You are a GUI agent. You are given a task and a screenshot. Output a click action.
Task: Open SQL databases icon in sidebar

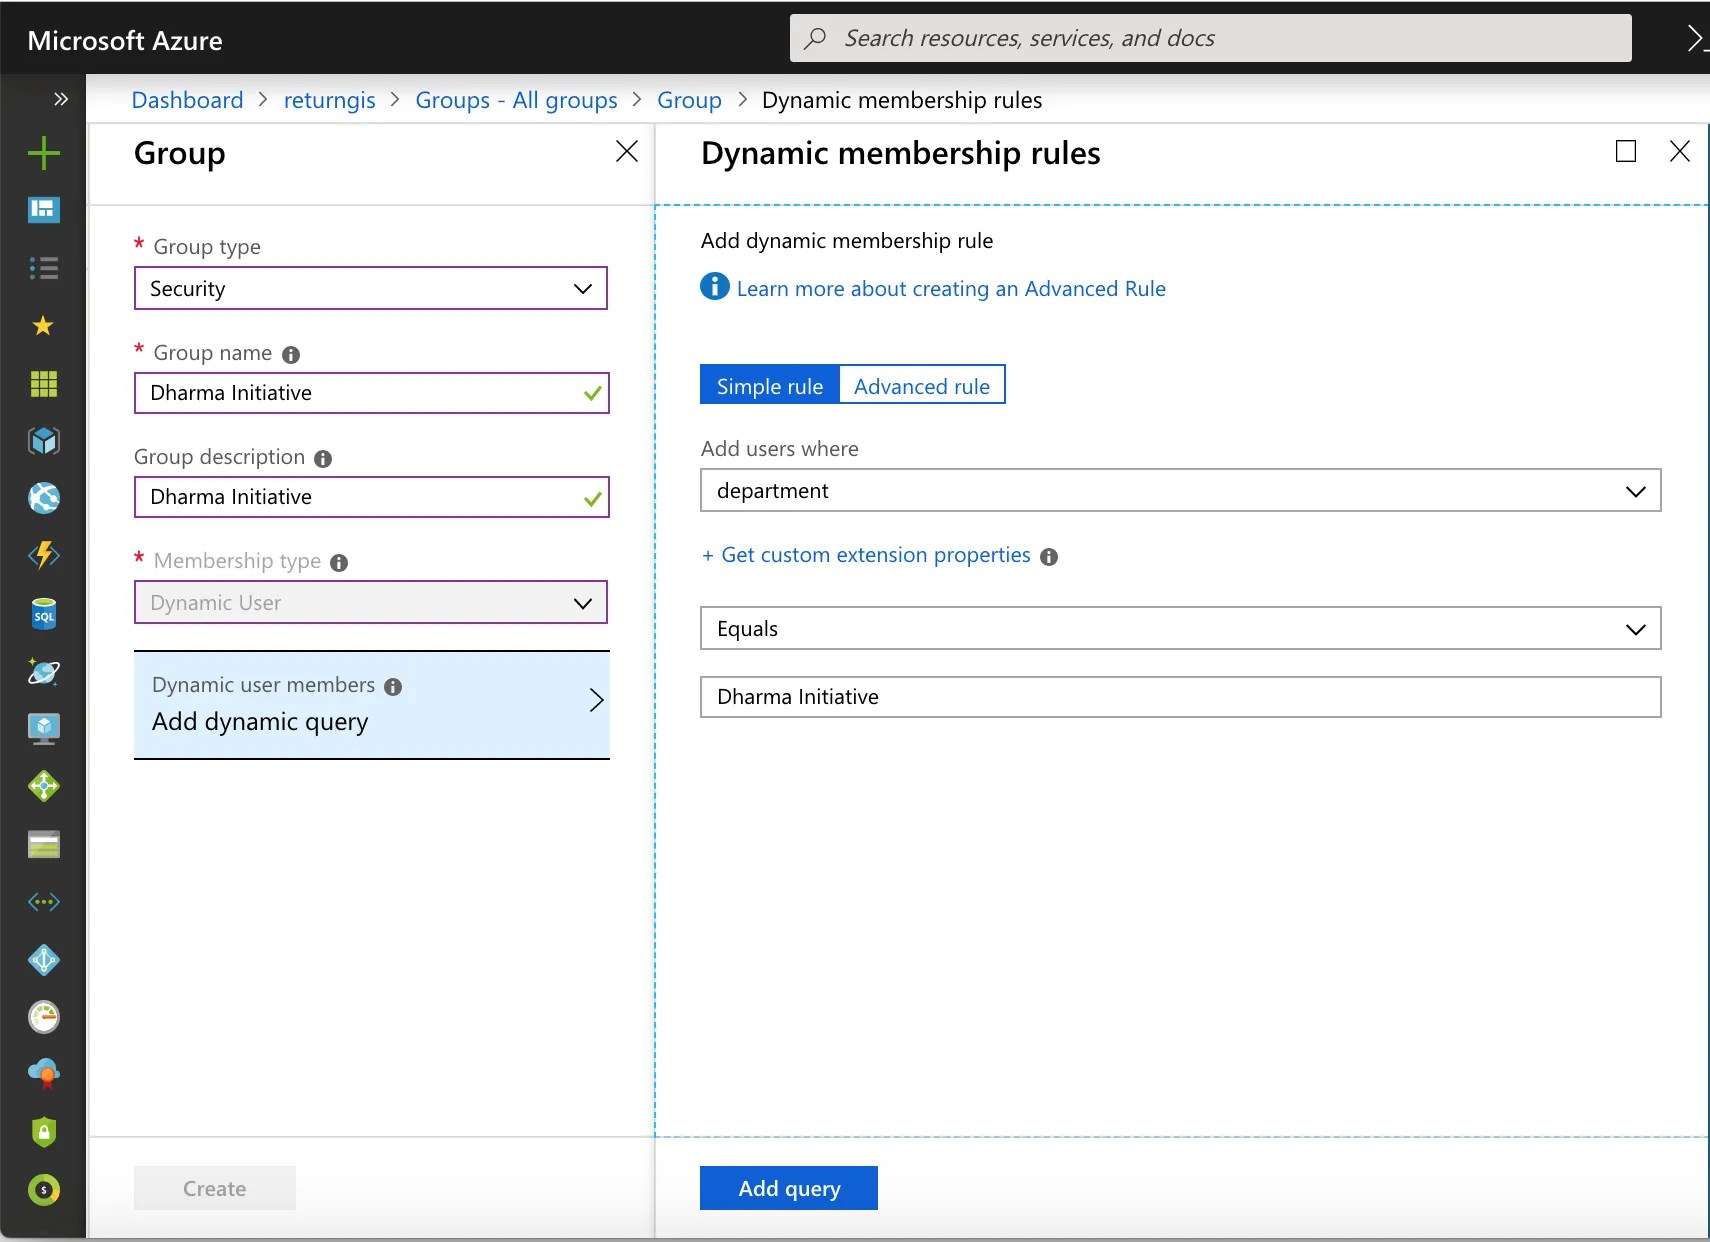click(x=44, y=614)
